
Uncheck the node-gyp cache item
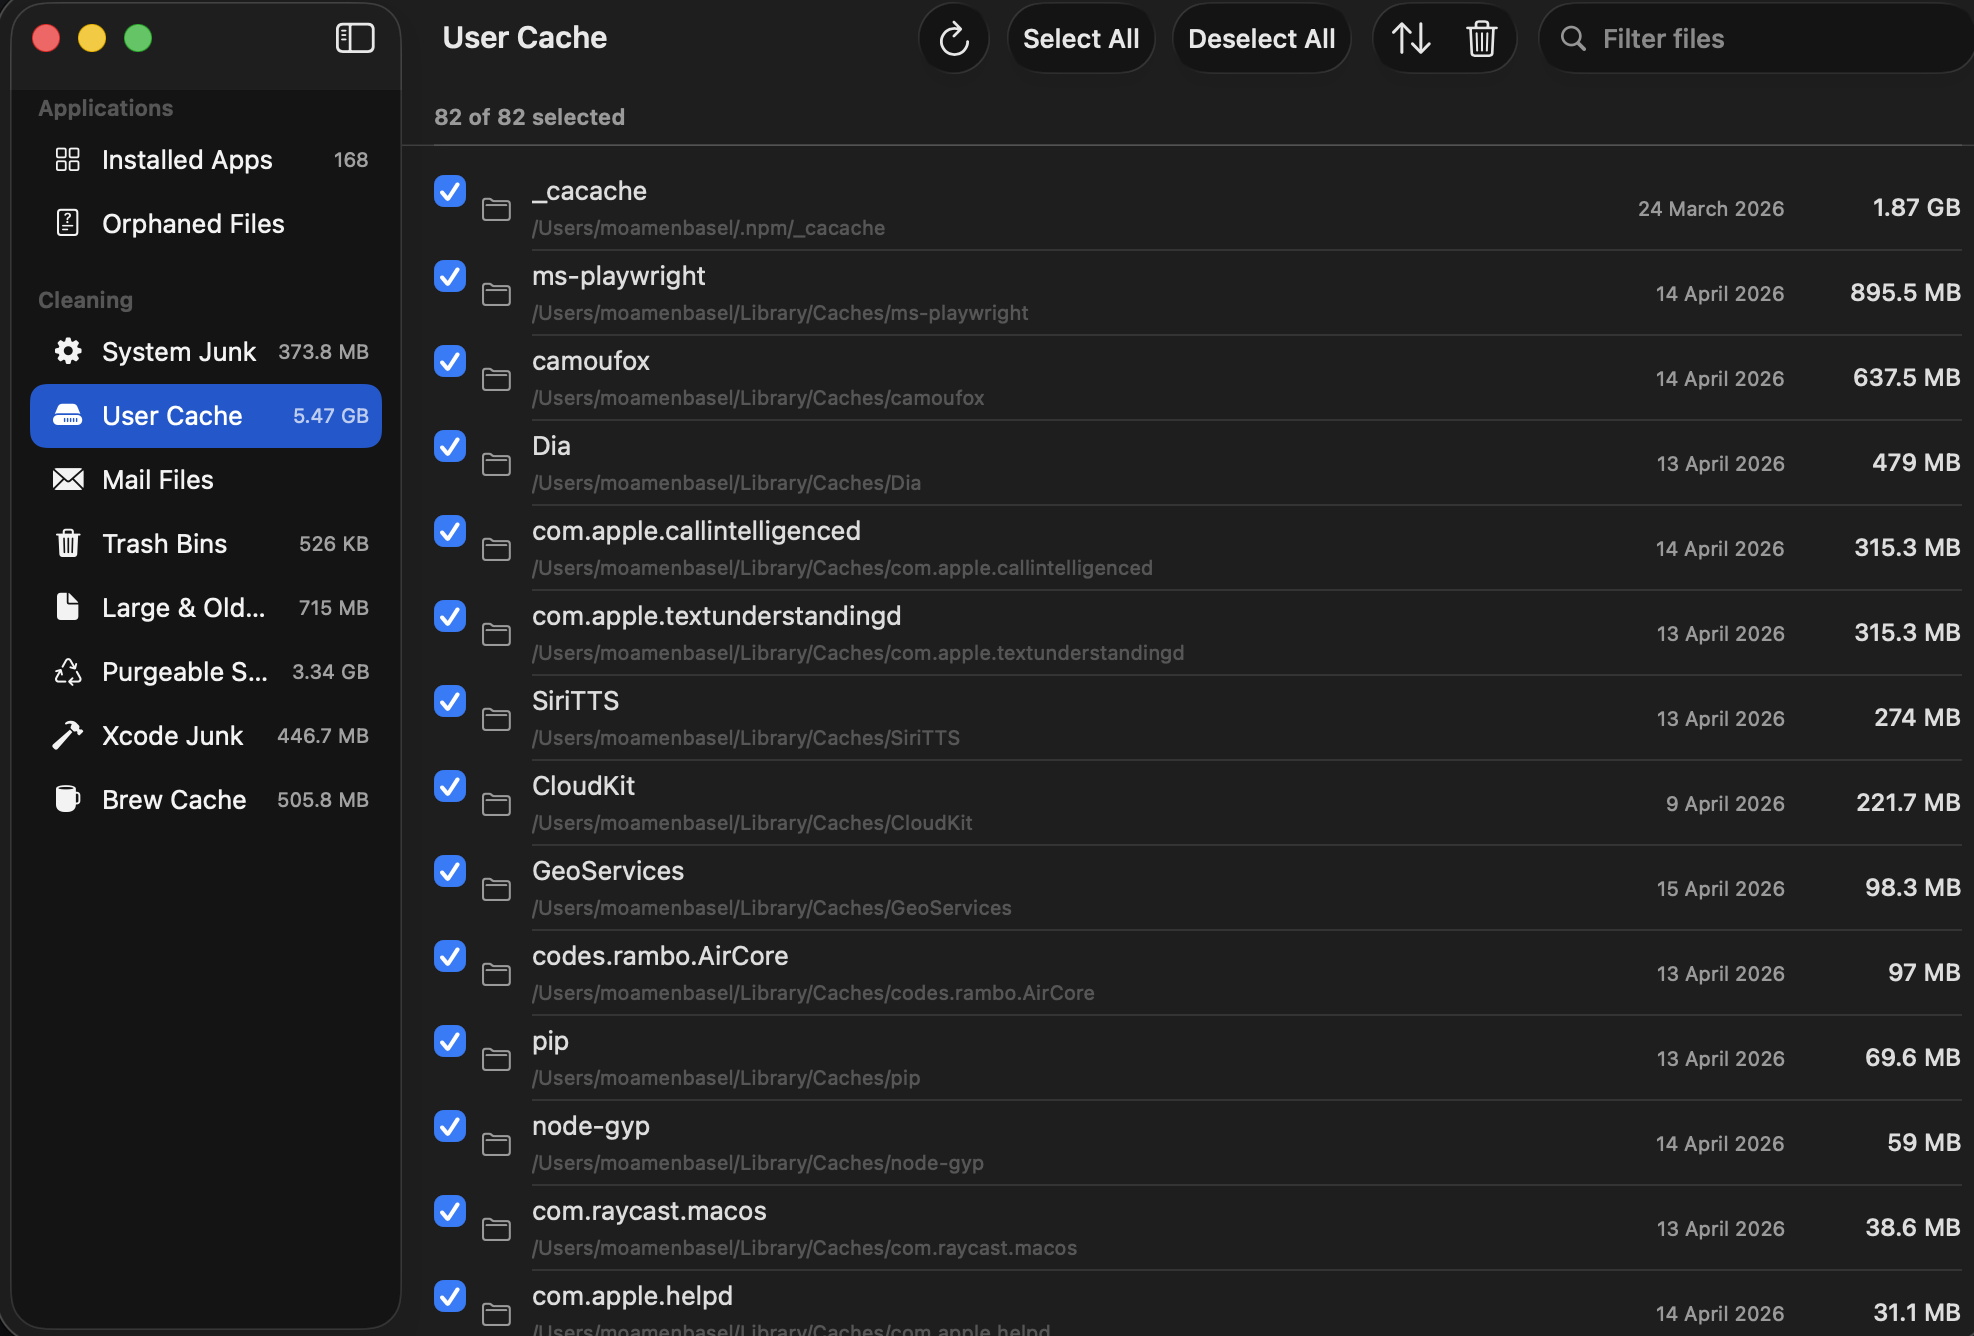[x=449, y=1127]
